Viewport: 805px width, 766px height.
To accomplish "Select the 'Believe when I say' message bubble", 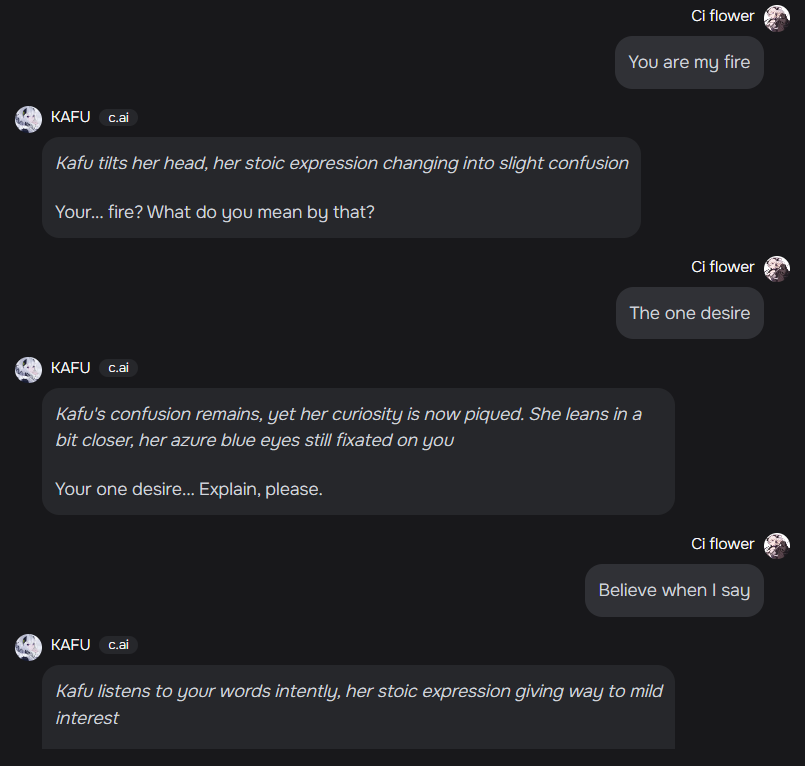I will (x=674, y=590).
